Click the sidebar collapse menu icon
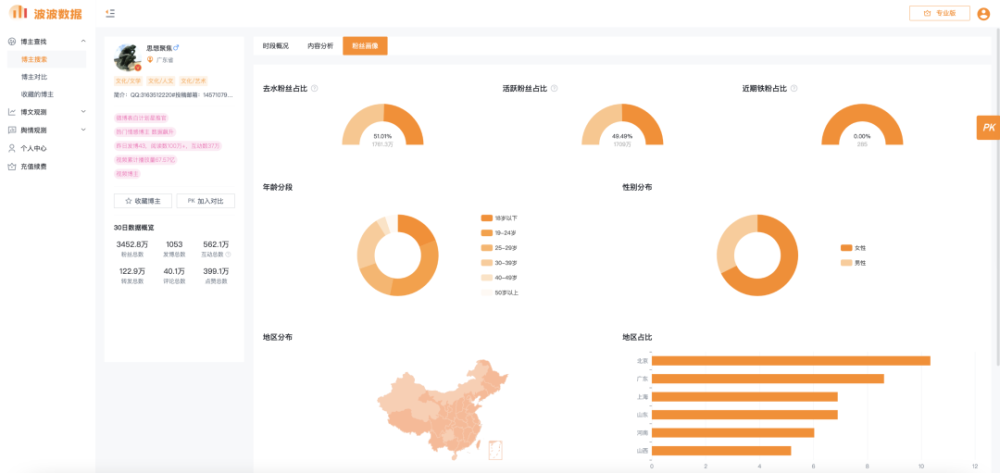This screenshot has width=1000, height=473. (110, 13)
